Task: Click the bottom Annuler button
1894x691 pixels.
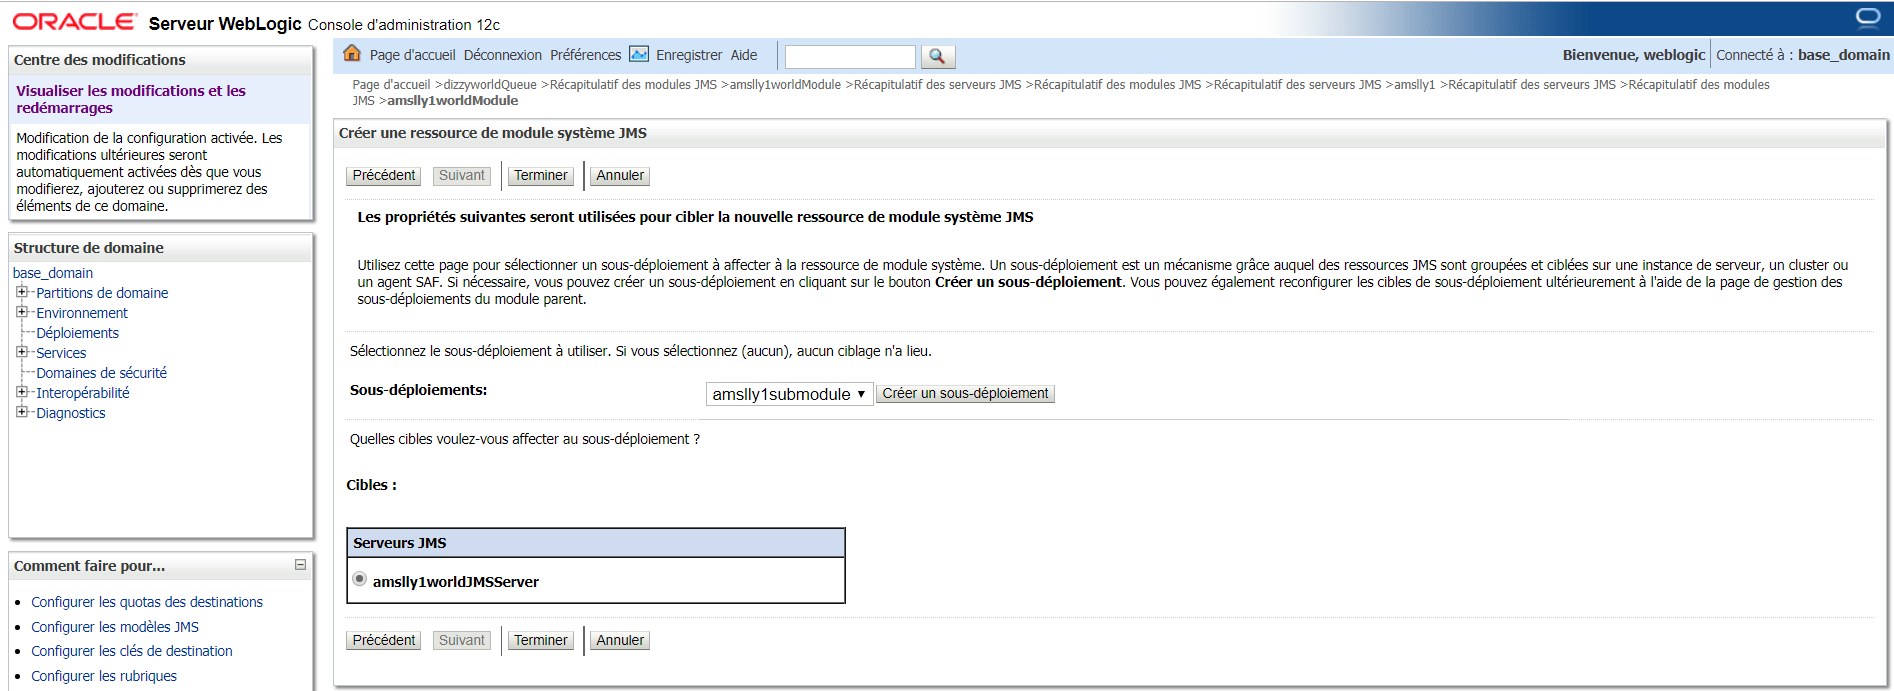Action: click(620, 641)
